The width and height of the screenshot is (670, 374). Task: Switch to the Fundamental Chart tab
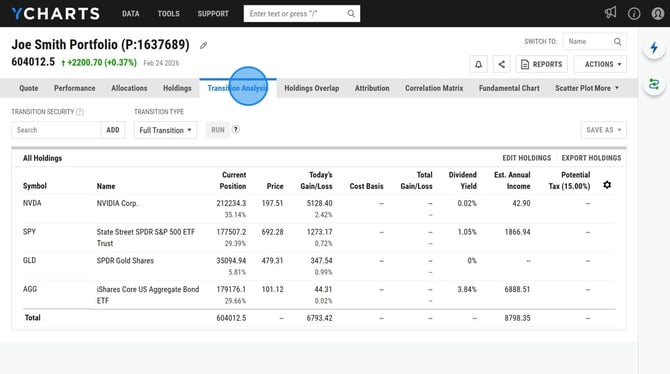[509, 88]
